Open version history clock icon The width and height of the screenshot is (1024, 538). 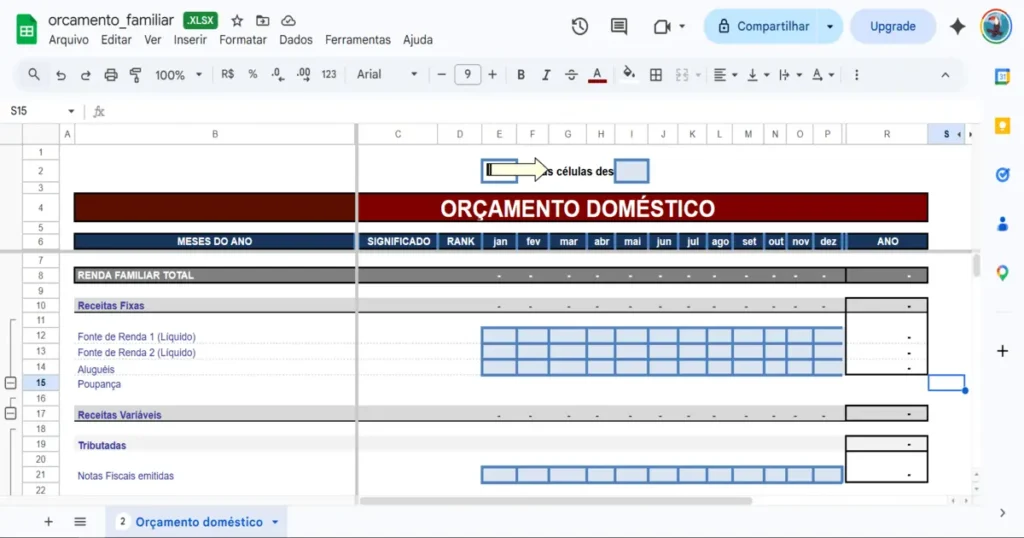580,27
